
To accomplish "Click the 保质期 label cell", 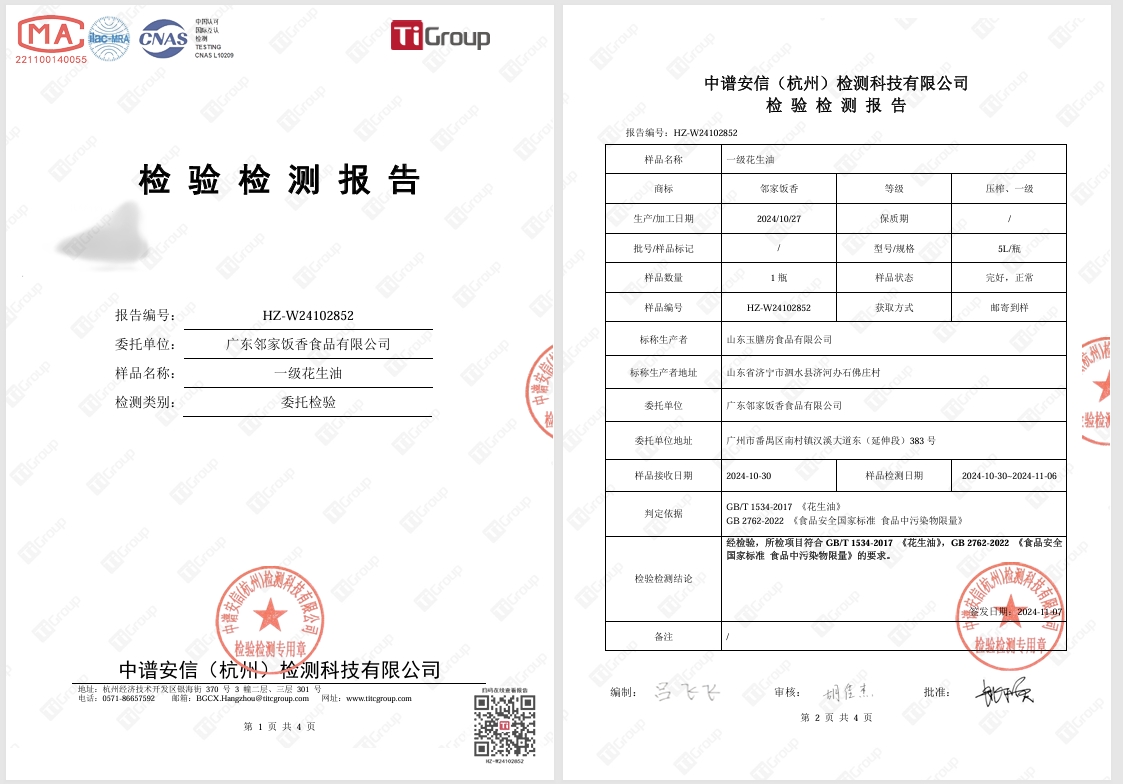I will [894, 219].
